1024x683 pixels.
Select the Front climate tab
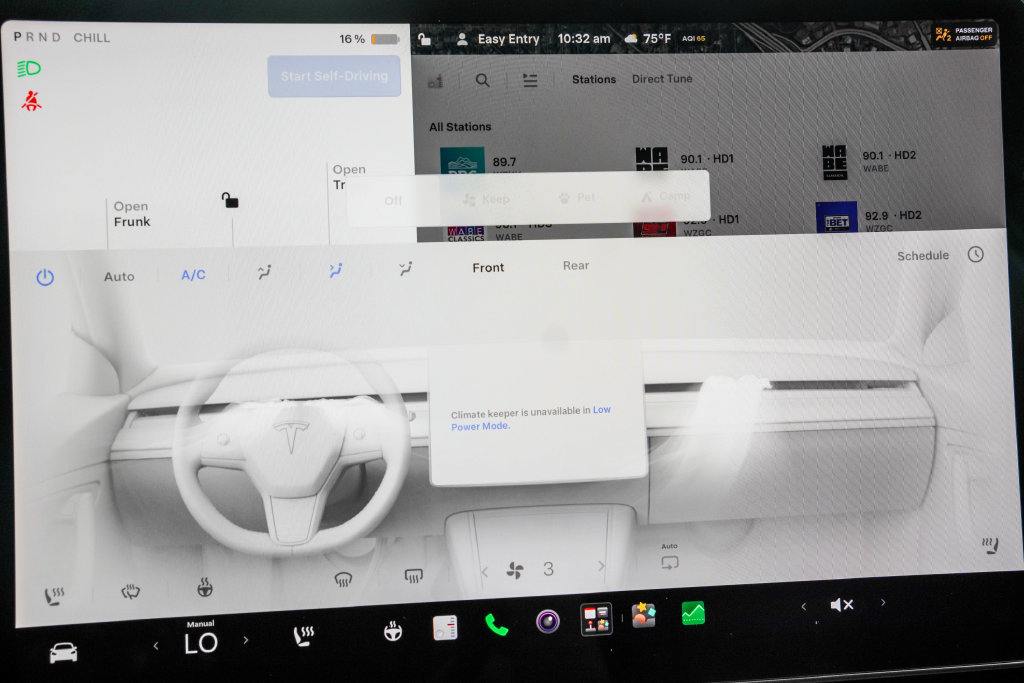click(x=488, y=267)
